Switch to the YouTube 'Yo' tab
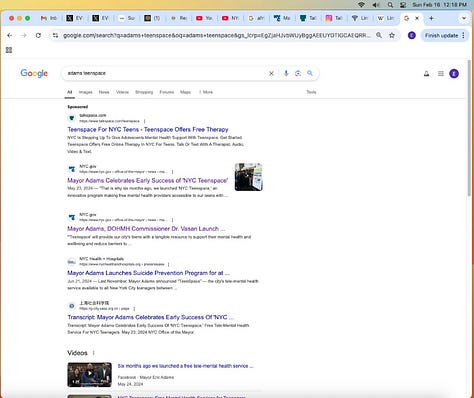The image size is (474, 398). [x=205, y=18]
